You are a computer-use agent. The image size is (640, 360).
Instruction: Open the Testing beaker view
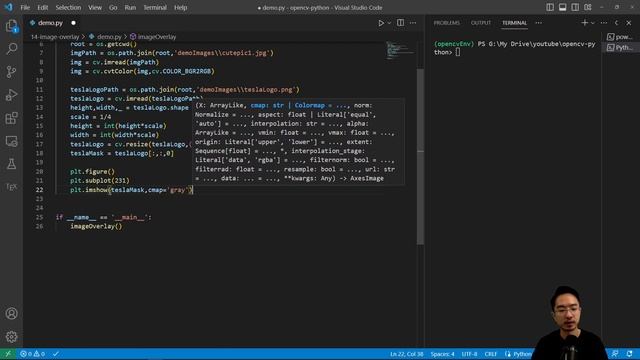pos(11,164)
